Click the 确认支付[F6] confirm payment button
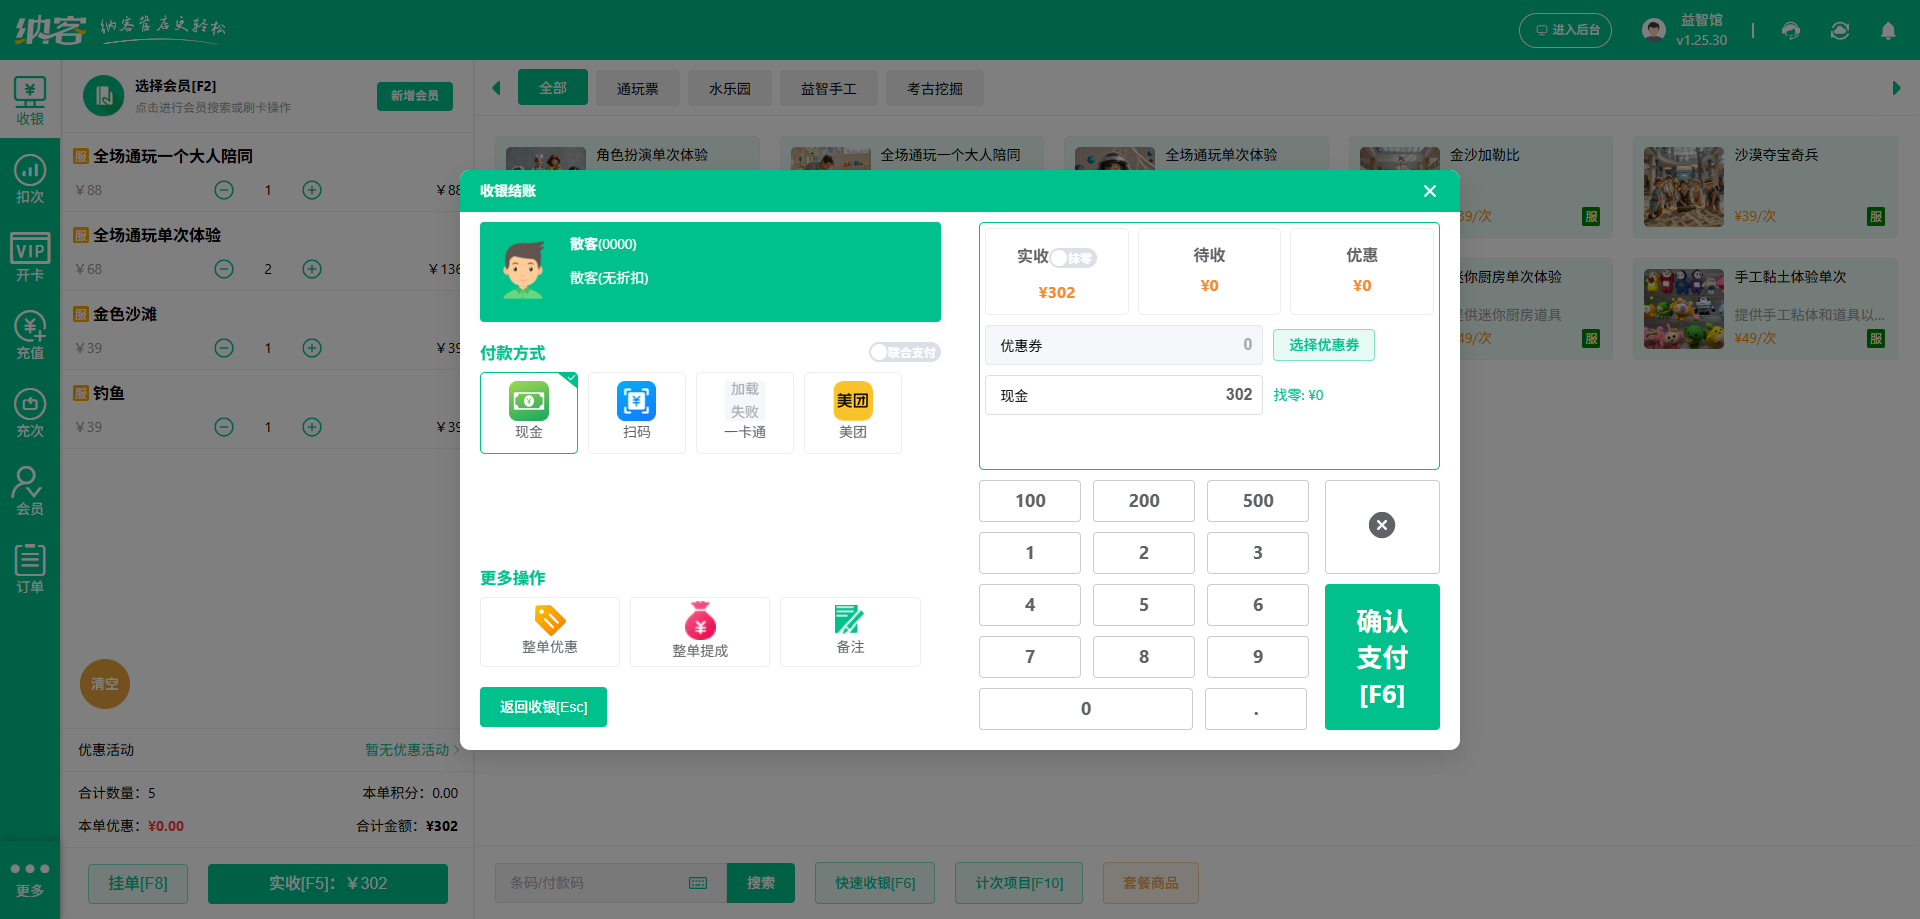 coord(1382,657)
